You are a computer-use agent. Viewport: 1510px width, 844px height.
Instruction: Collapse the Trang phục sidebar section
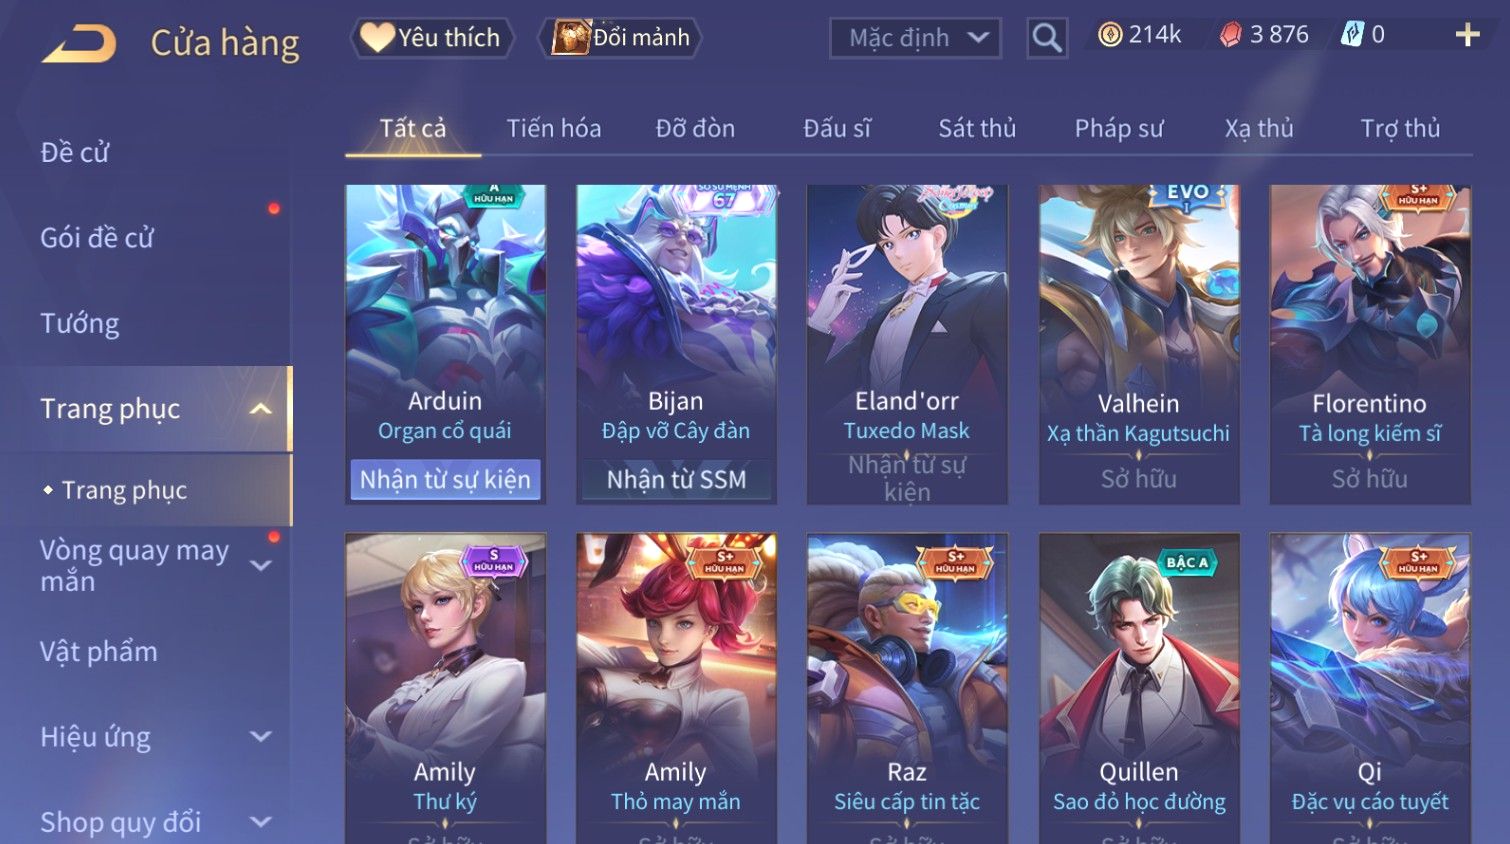click(x=260, y=409)
